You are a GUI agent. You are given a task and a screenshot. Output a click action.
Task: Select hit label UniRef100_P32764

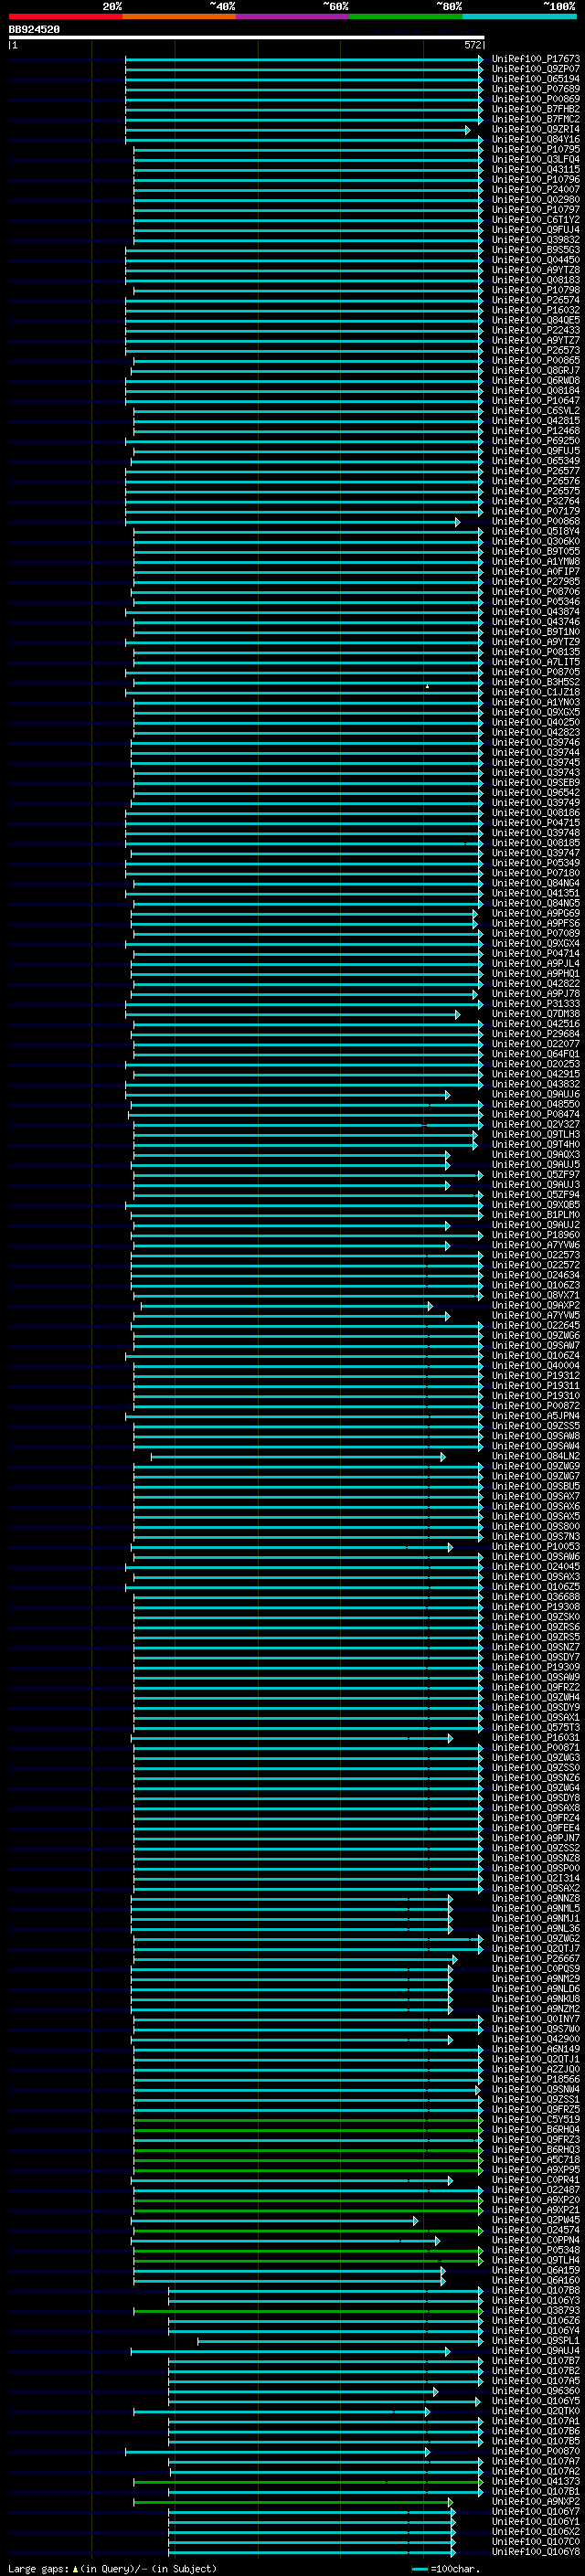coord(536,501)
